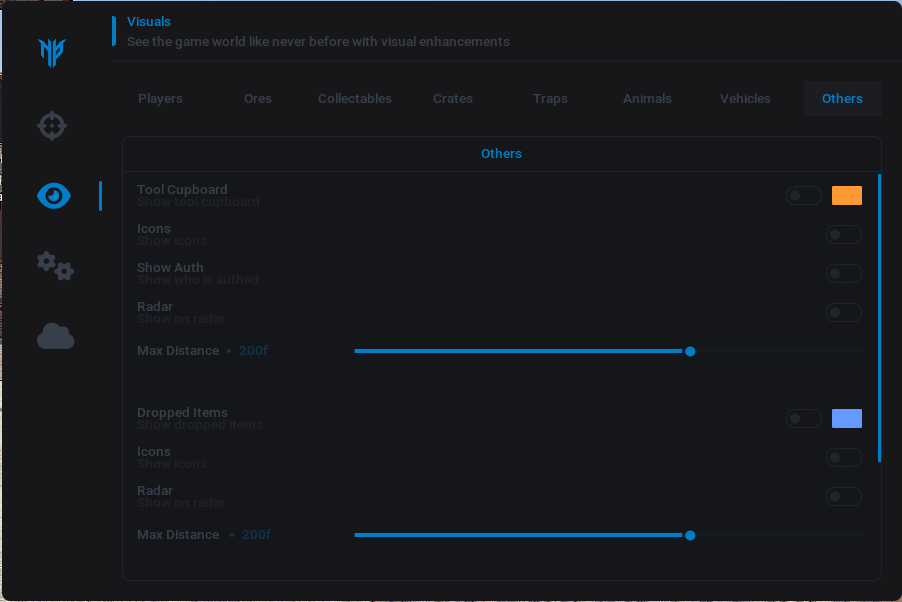
Task: Open the orange Tool Cupboard color swatch
Action: point(846,196)
